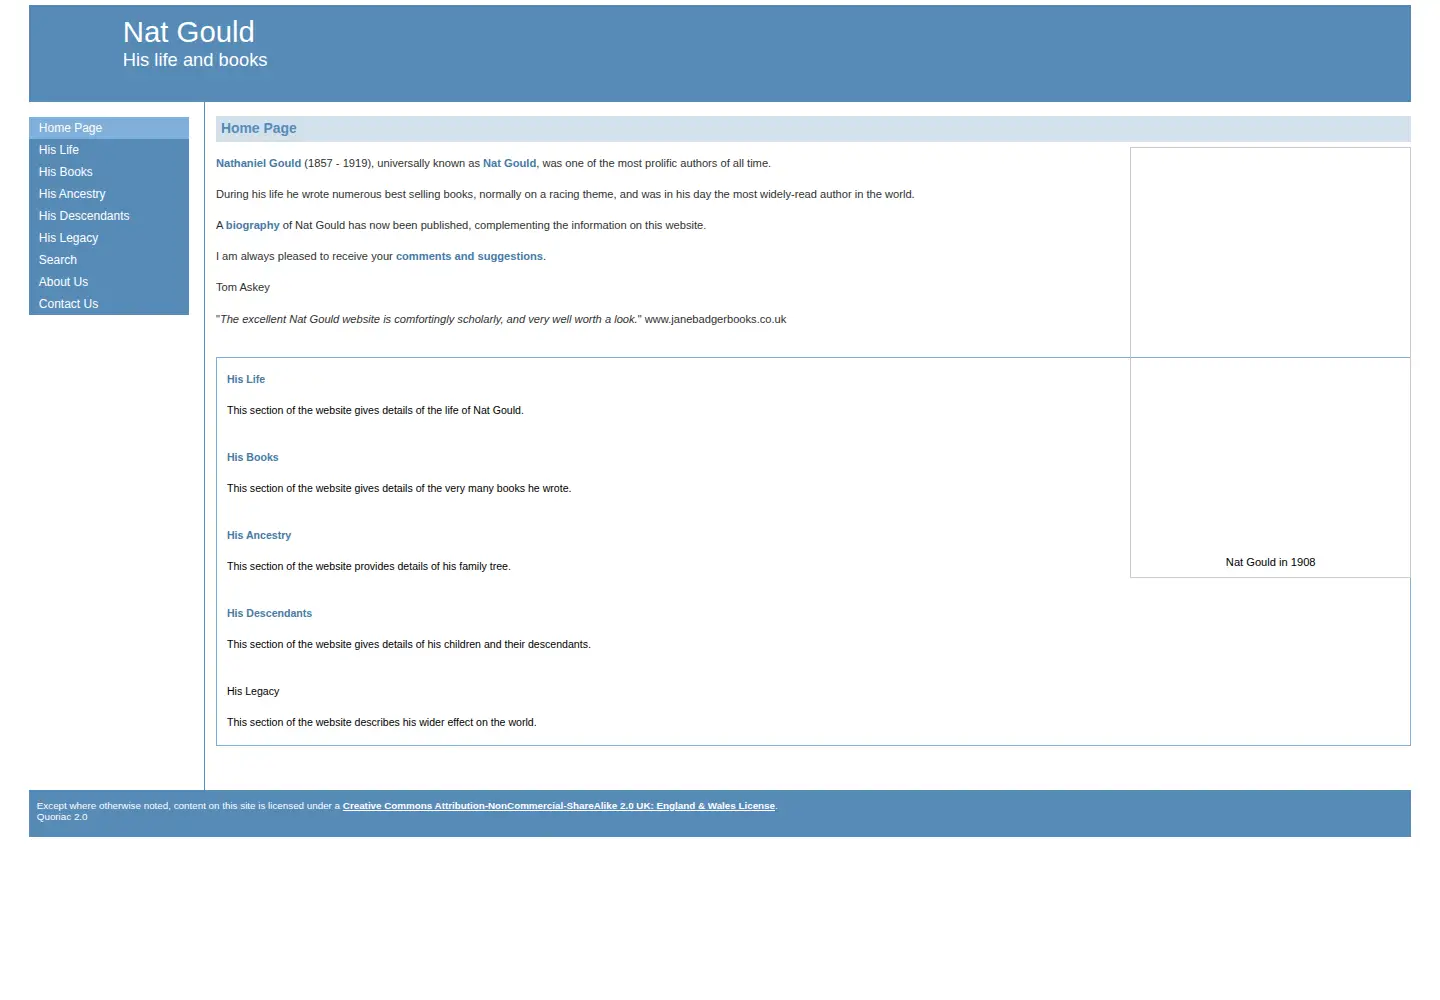
Task: Click 'details of his children and their descendants' text
Action: tap(486, 644)
